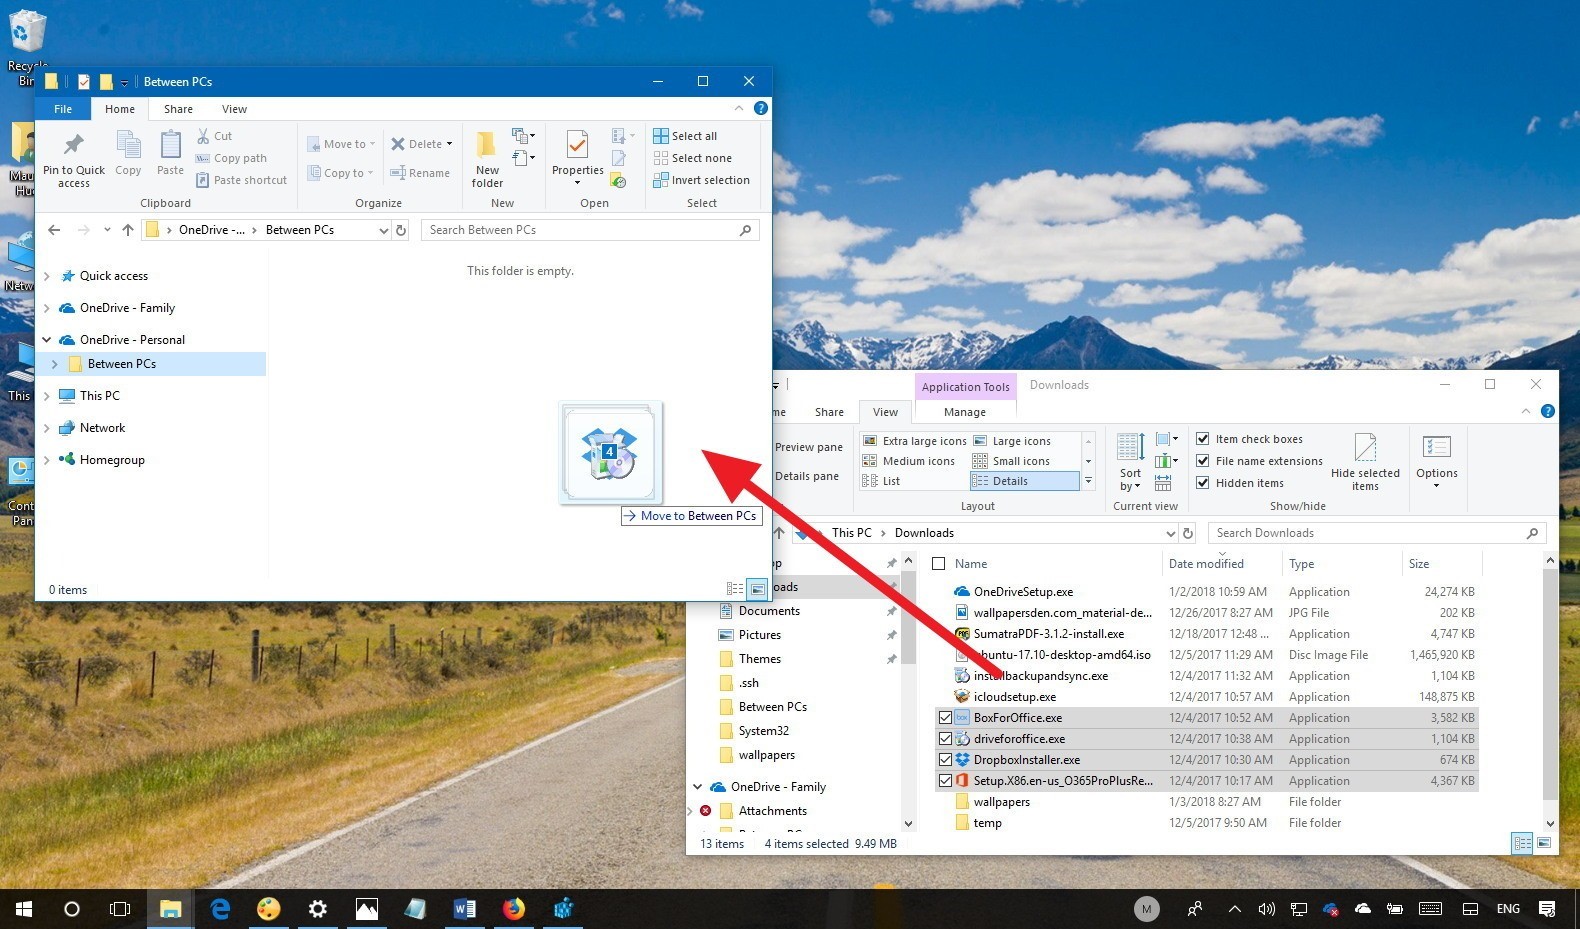Expand OneDrive - Family in Between PCs window
1580x929 pixels.
click(x=46, y=308)
